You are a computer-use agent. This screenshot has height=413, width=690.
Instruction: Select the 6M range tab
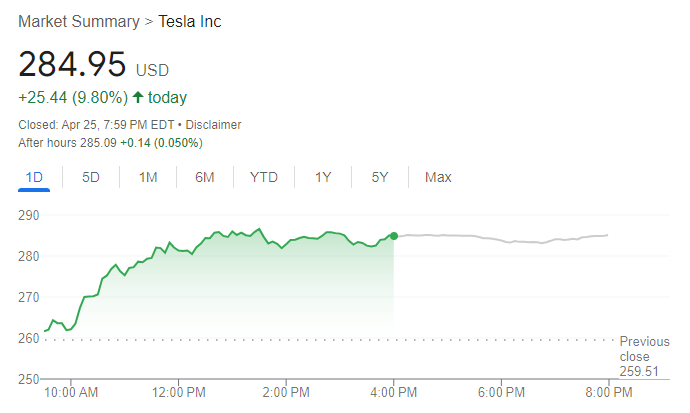tap(205, 178)
